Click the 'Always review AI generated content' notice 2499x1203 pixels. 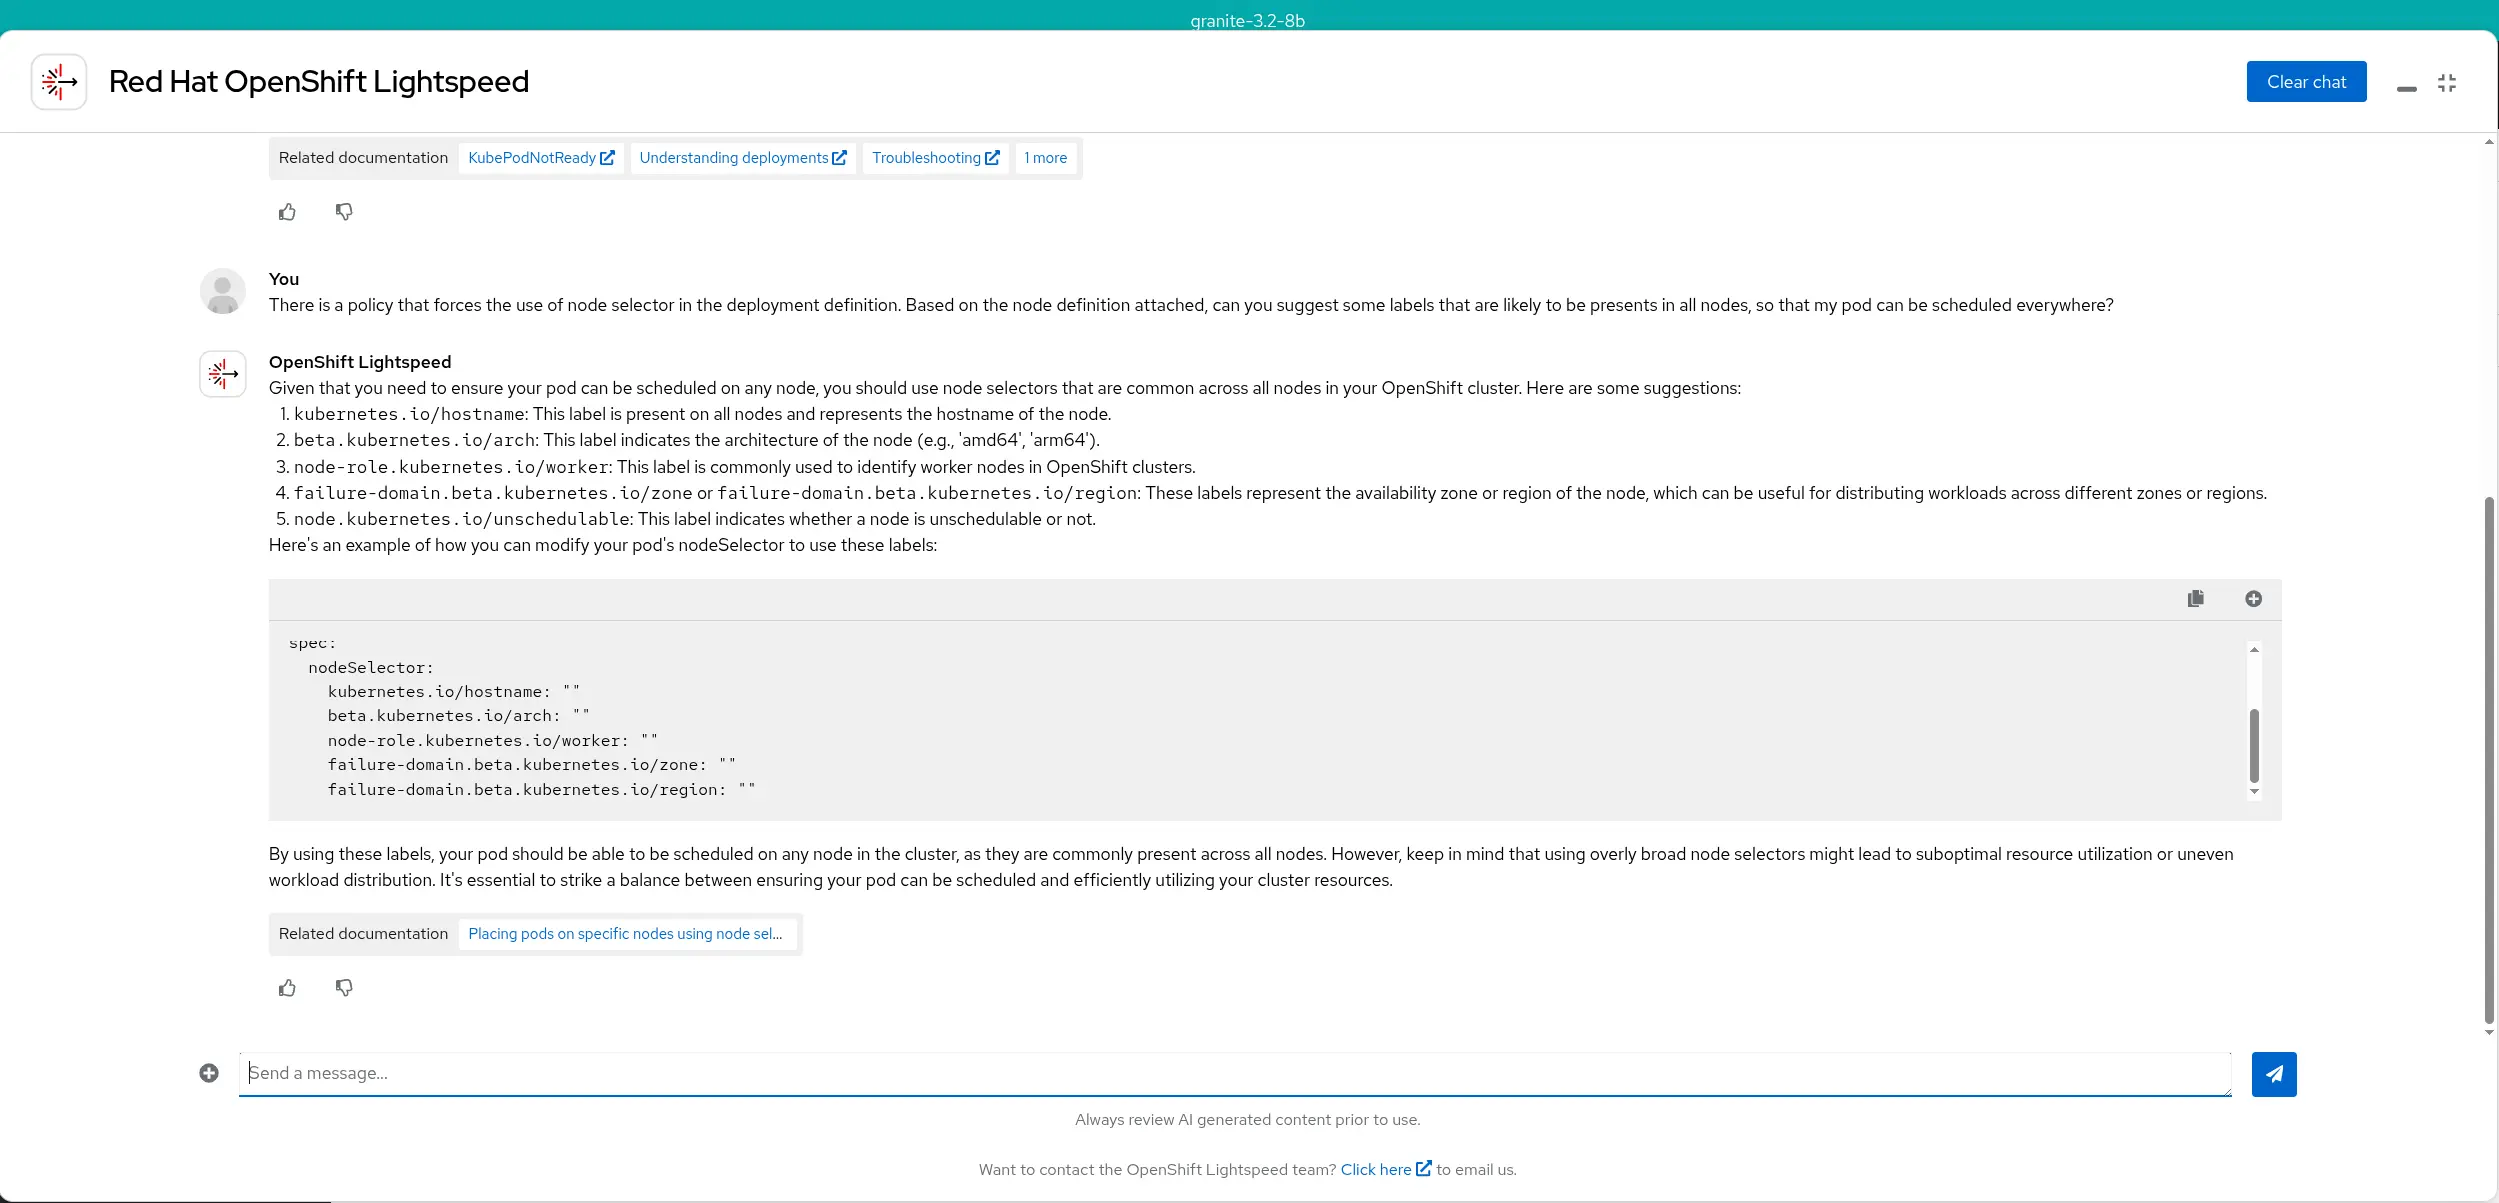1247,1119
